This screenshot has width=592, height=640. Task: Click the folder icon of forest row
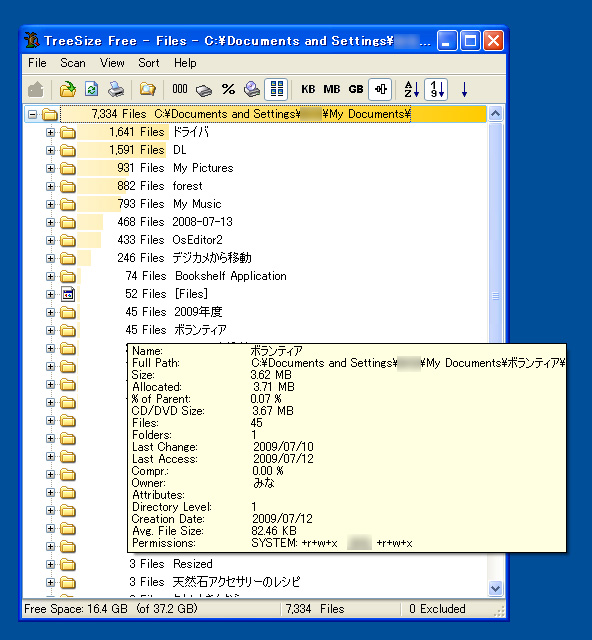68,187
